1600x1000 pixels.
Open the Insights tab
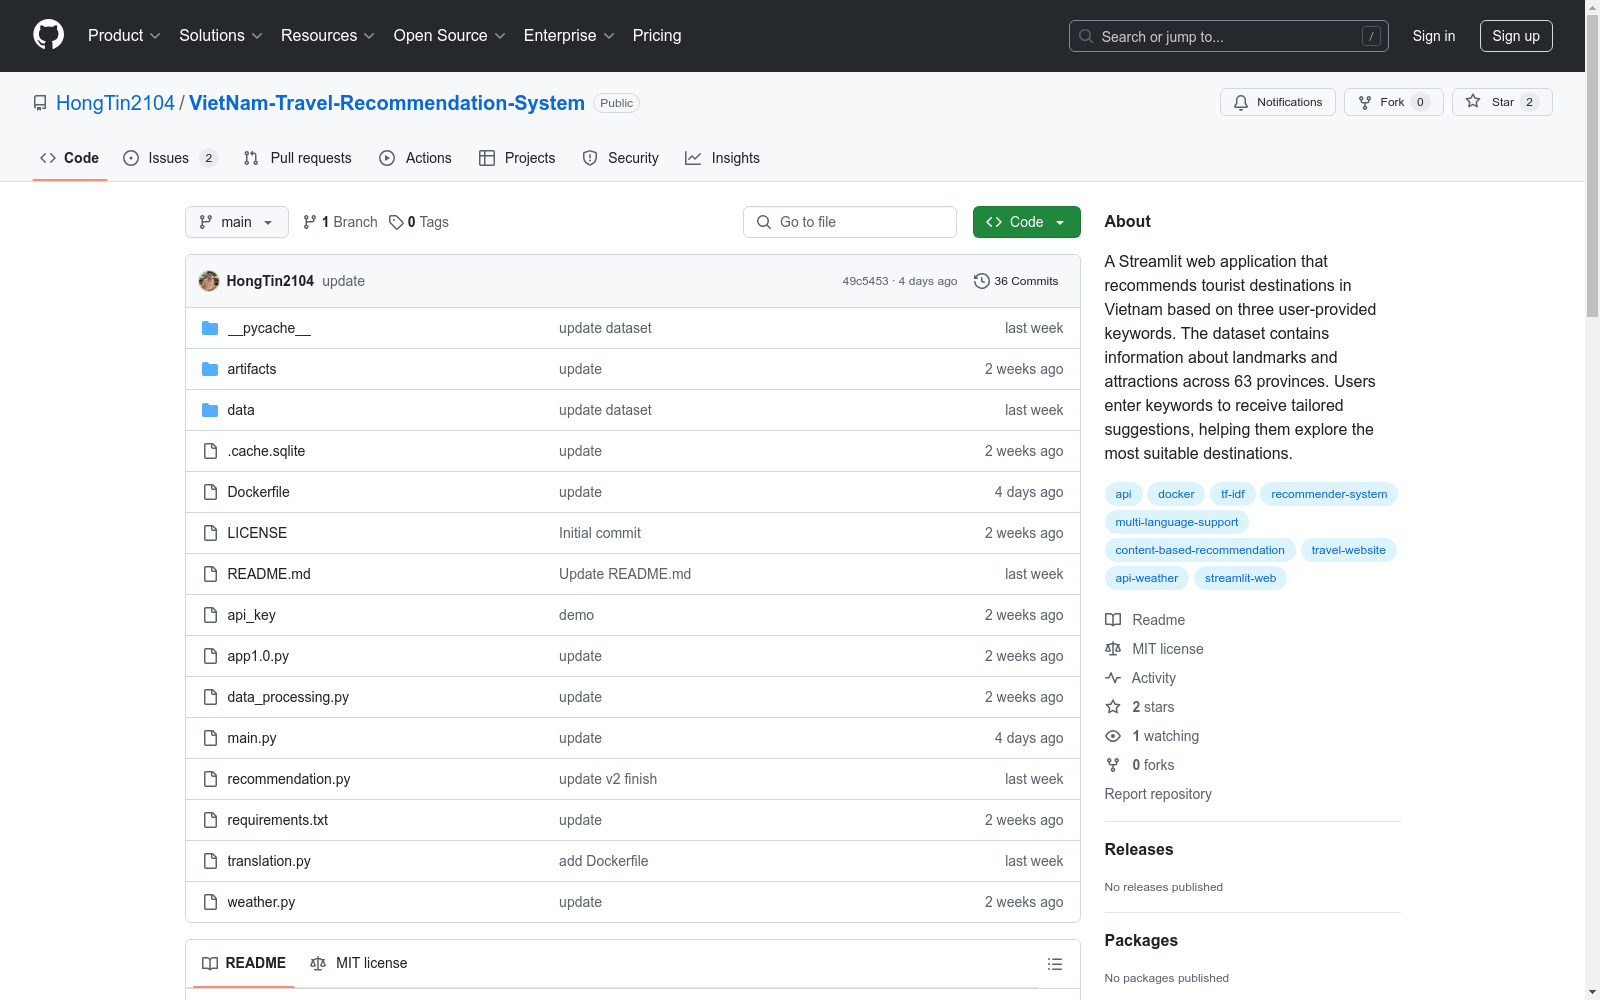tap(722, 158)
